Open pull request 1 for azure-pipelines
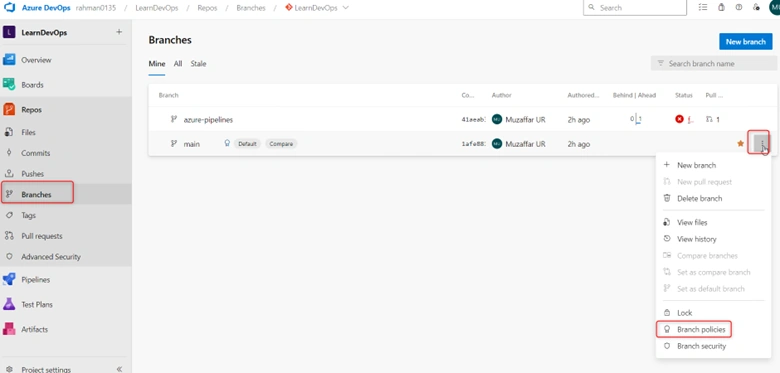The height and width of the screenshot is (373, 780). [x=713, y=119]
